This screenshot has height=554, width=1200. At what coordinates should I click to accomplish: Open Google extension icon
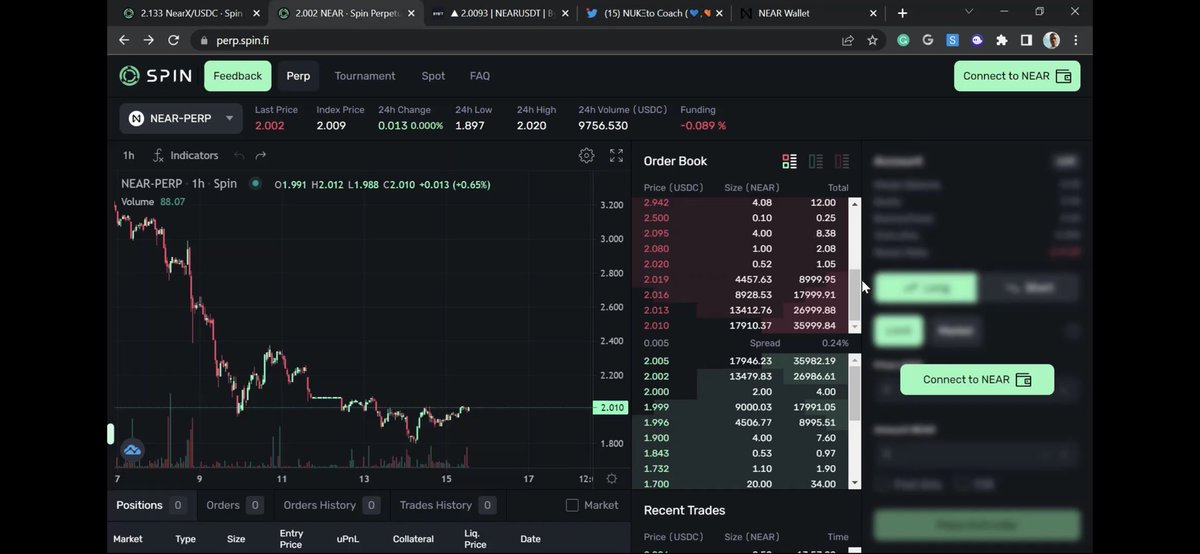[928, 40]
